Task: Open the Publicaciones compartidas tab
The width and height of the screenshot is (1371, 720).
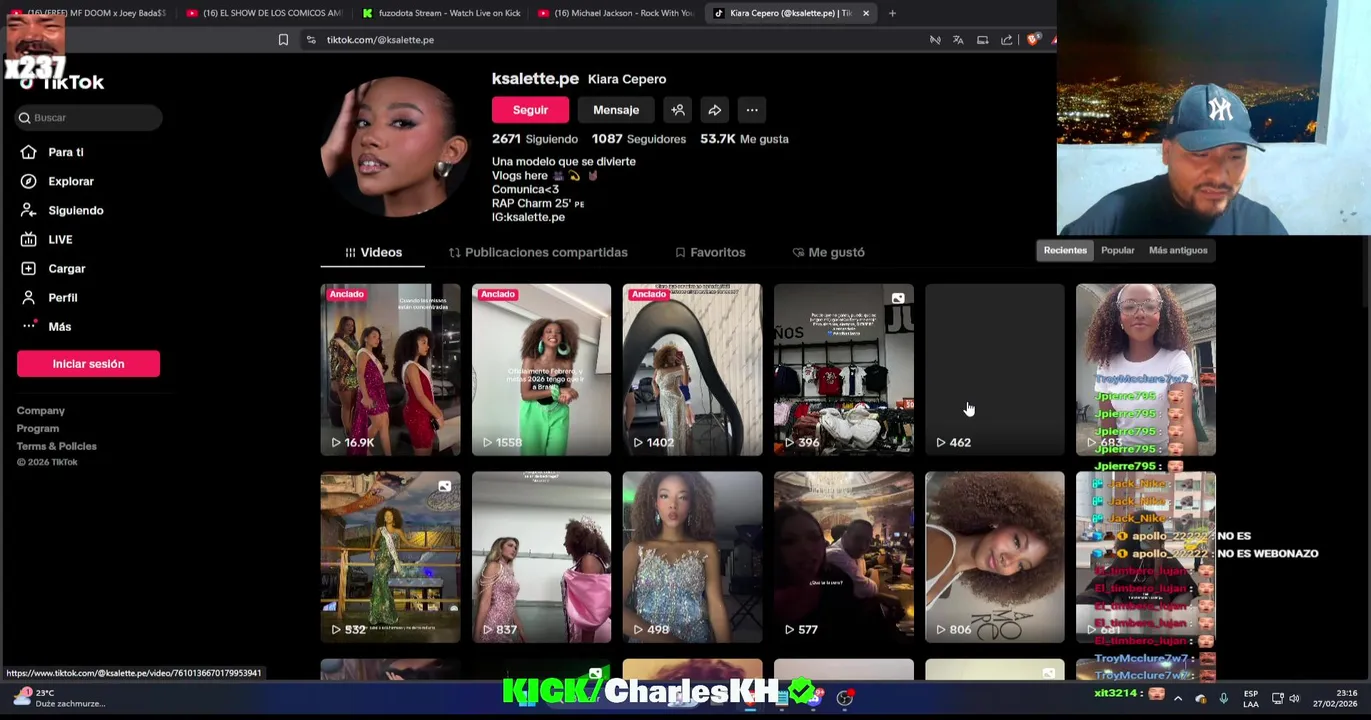Action: pos(538,252)
